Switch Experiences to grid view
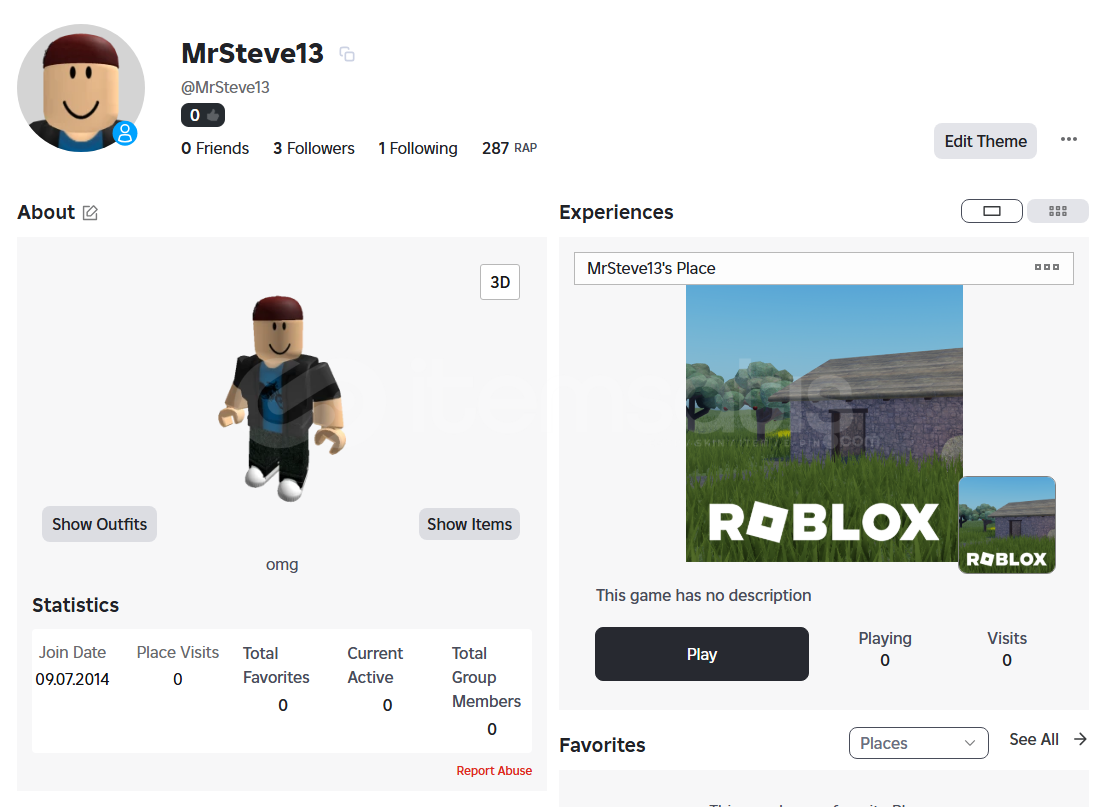 point(1058,211)
